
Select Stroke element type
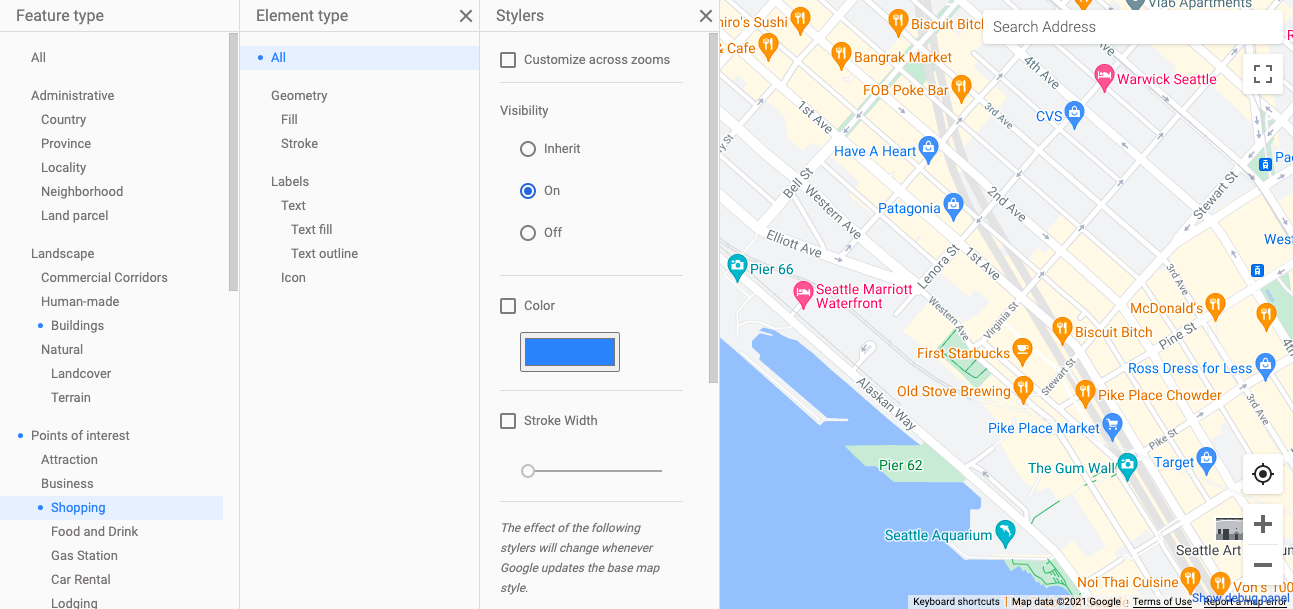click(x=300, y=144)
